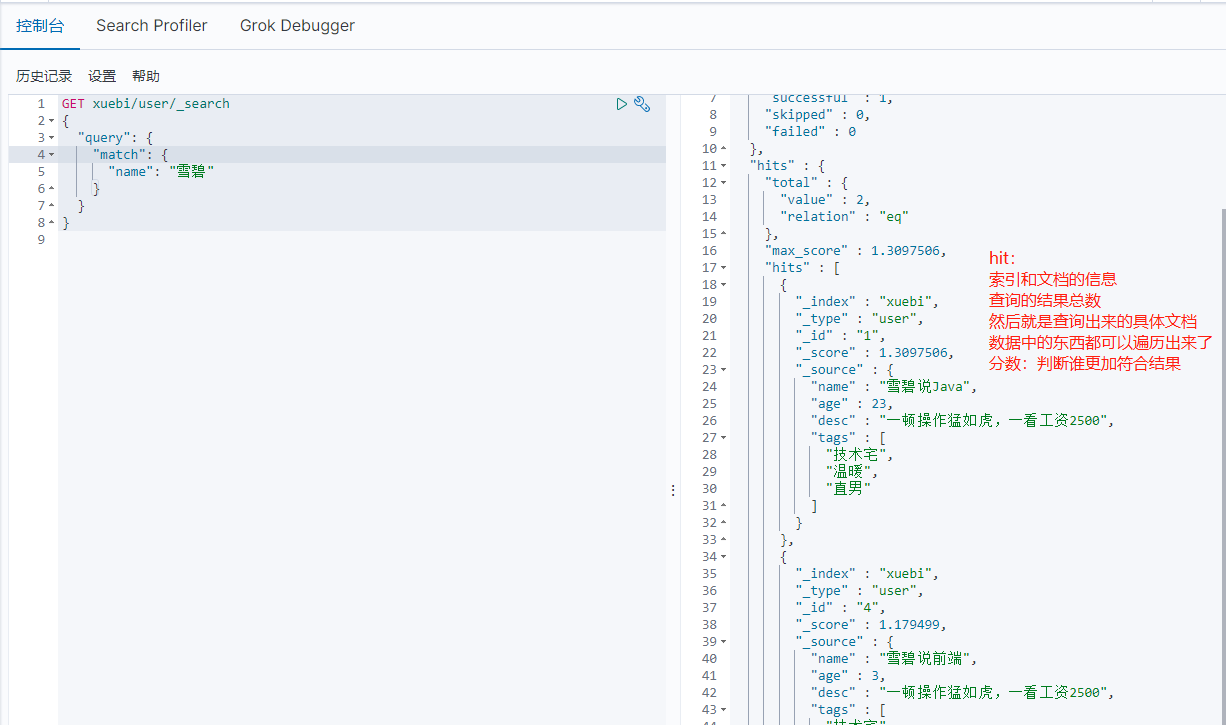Screen dimensions: 1226x725
Task: Click the 帮助 help link
Action: 146,76
